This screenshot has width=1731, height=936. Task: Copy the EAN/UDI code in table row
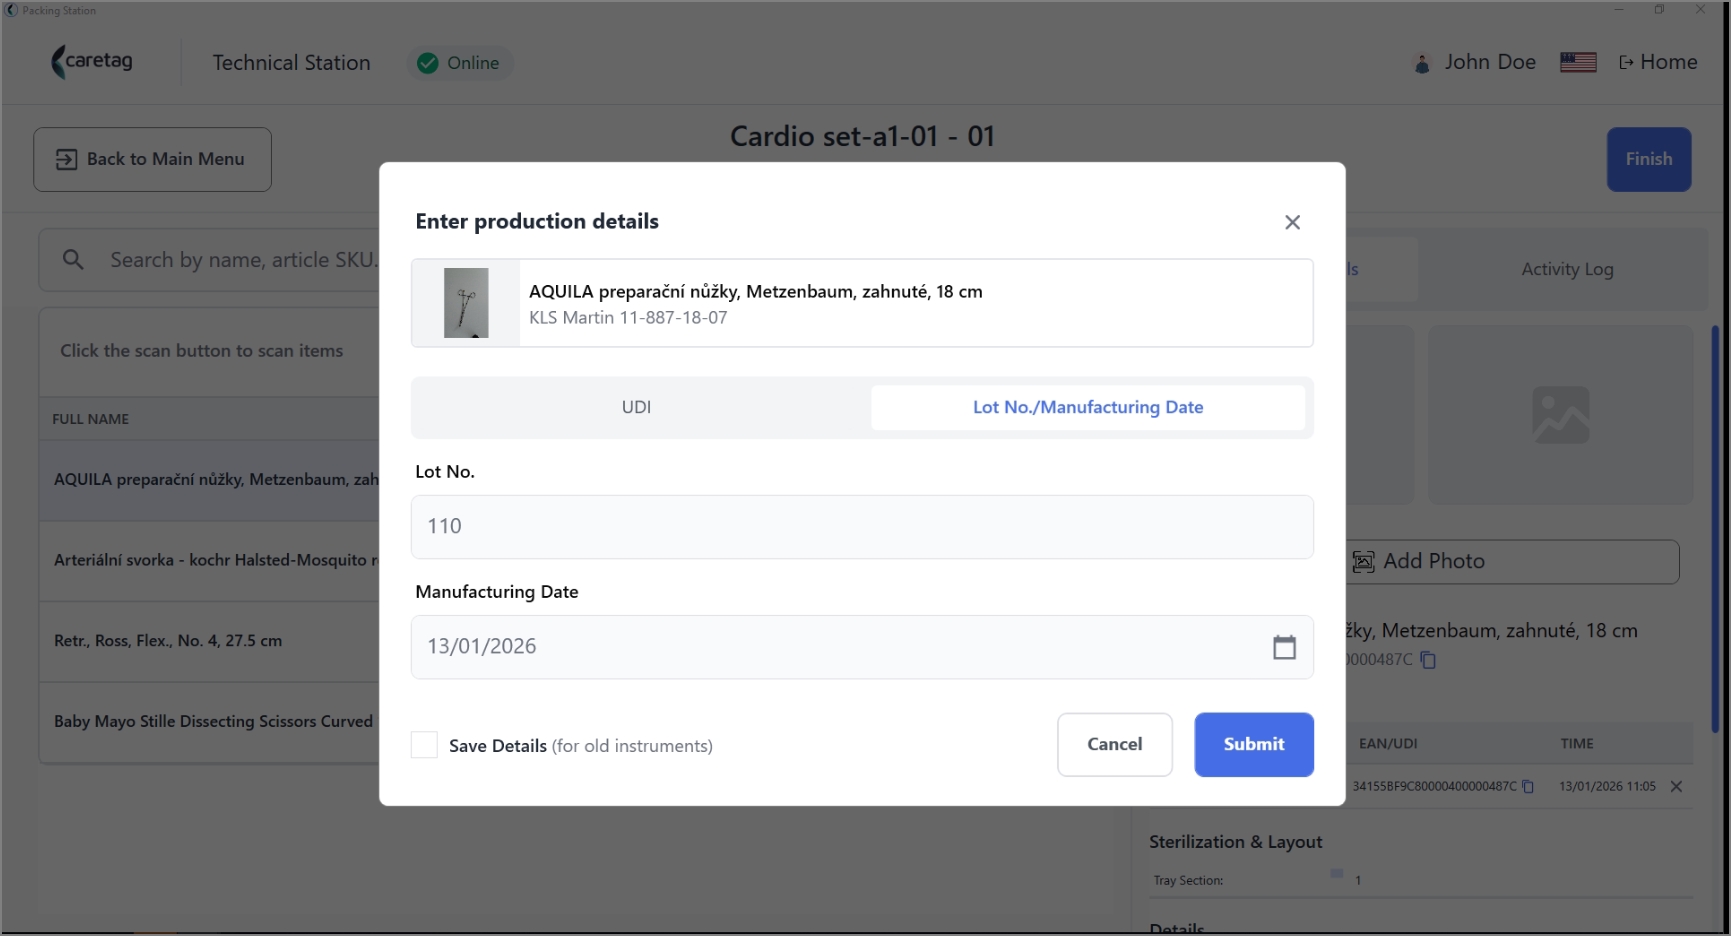click(x=1528, y=787)
